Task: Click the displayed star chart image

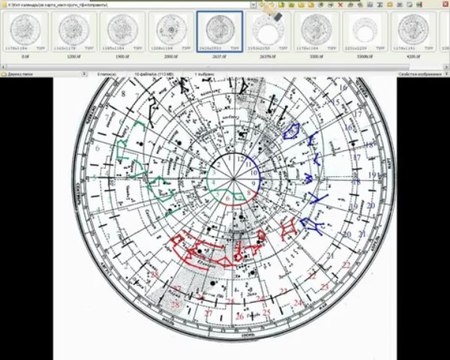Action: (x=225, y=218)
